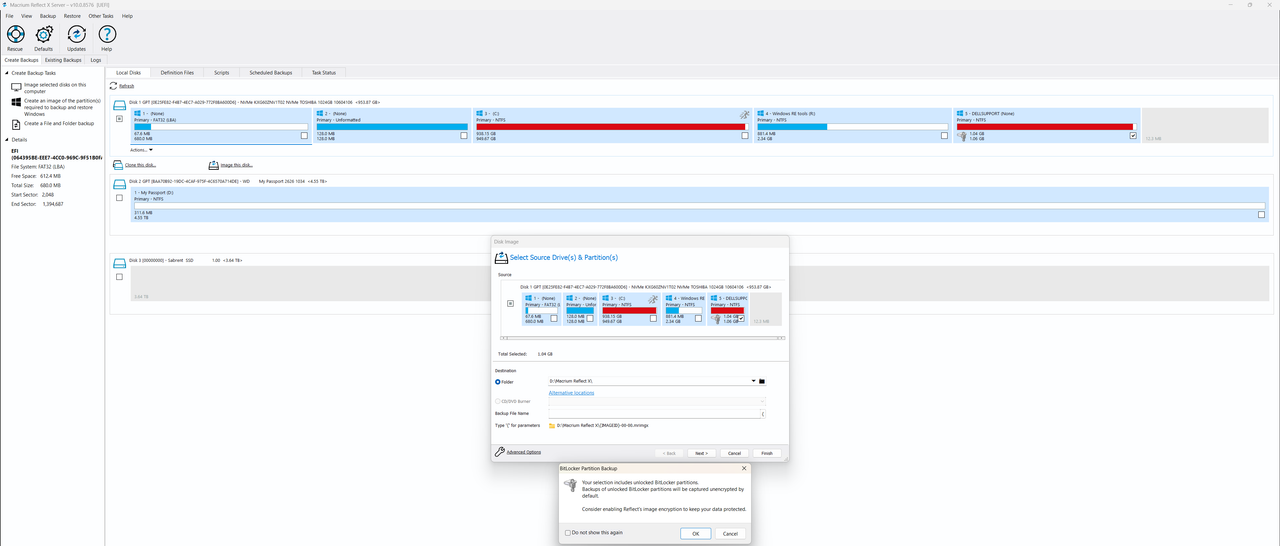1280x546 pixels.
Task: Click the Disk Image dialog header icon
Action: [x=502, y=258]
